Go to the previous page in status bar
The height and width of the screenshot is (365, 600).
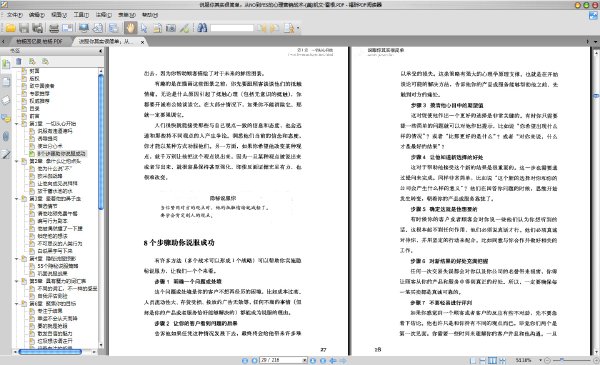click(254, 360)
